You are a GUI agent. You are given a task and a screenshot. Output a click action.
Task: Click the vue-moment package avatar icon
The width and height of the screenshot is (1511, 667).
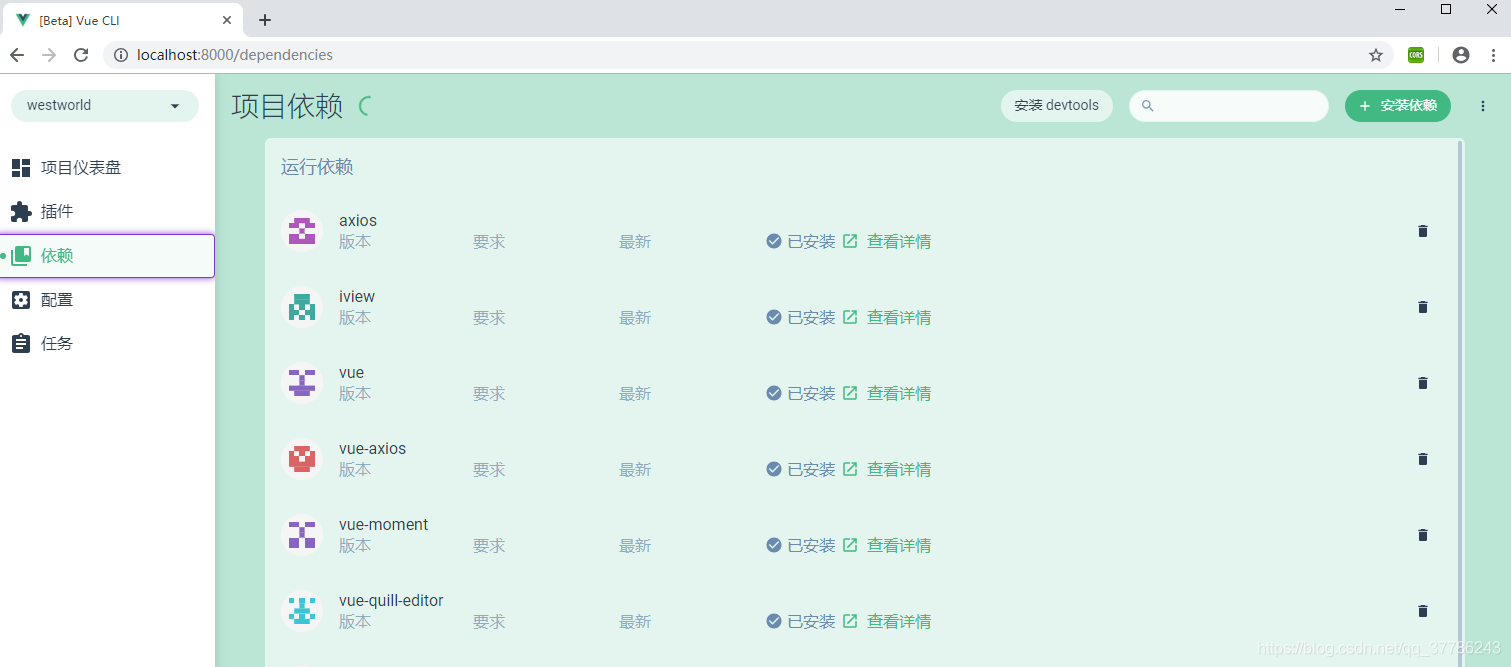tap(302, 535)
